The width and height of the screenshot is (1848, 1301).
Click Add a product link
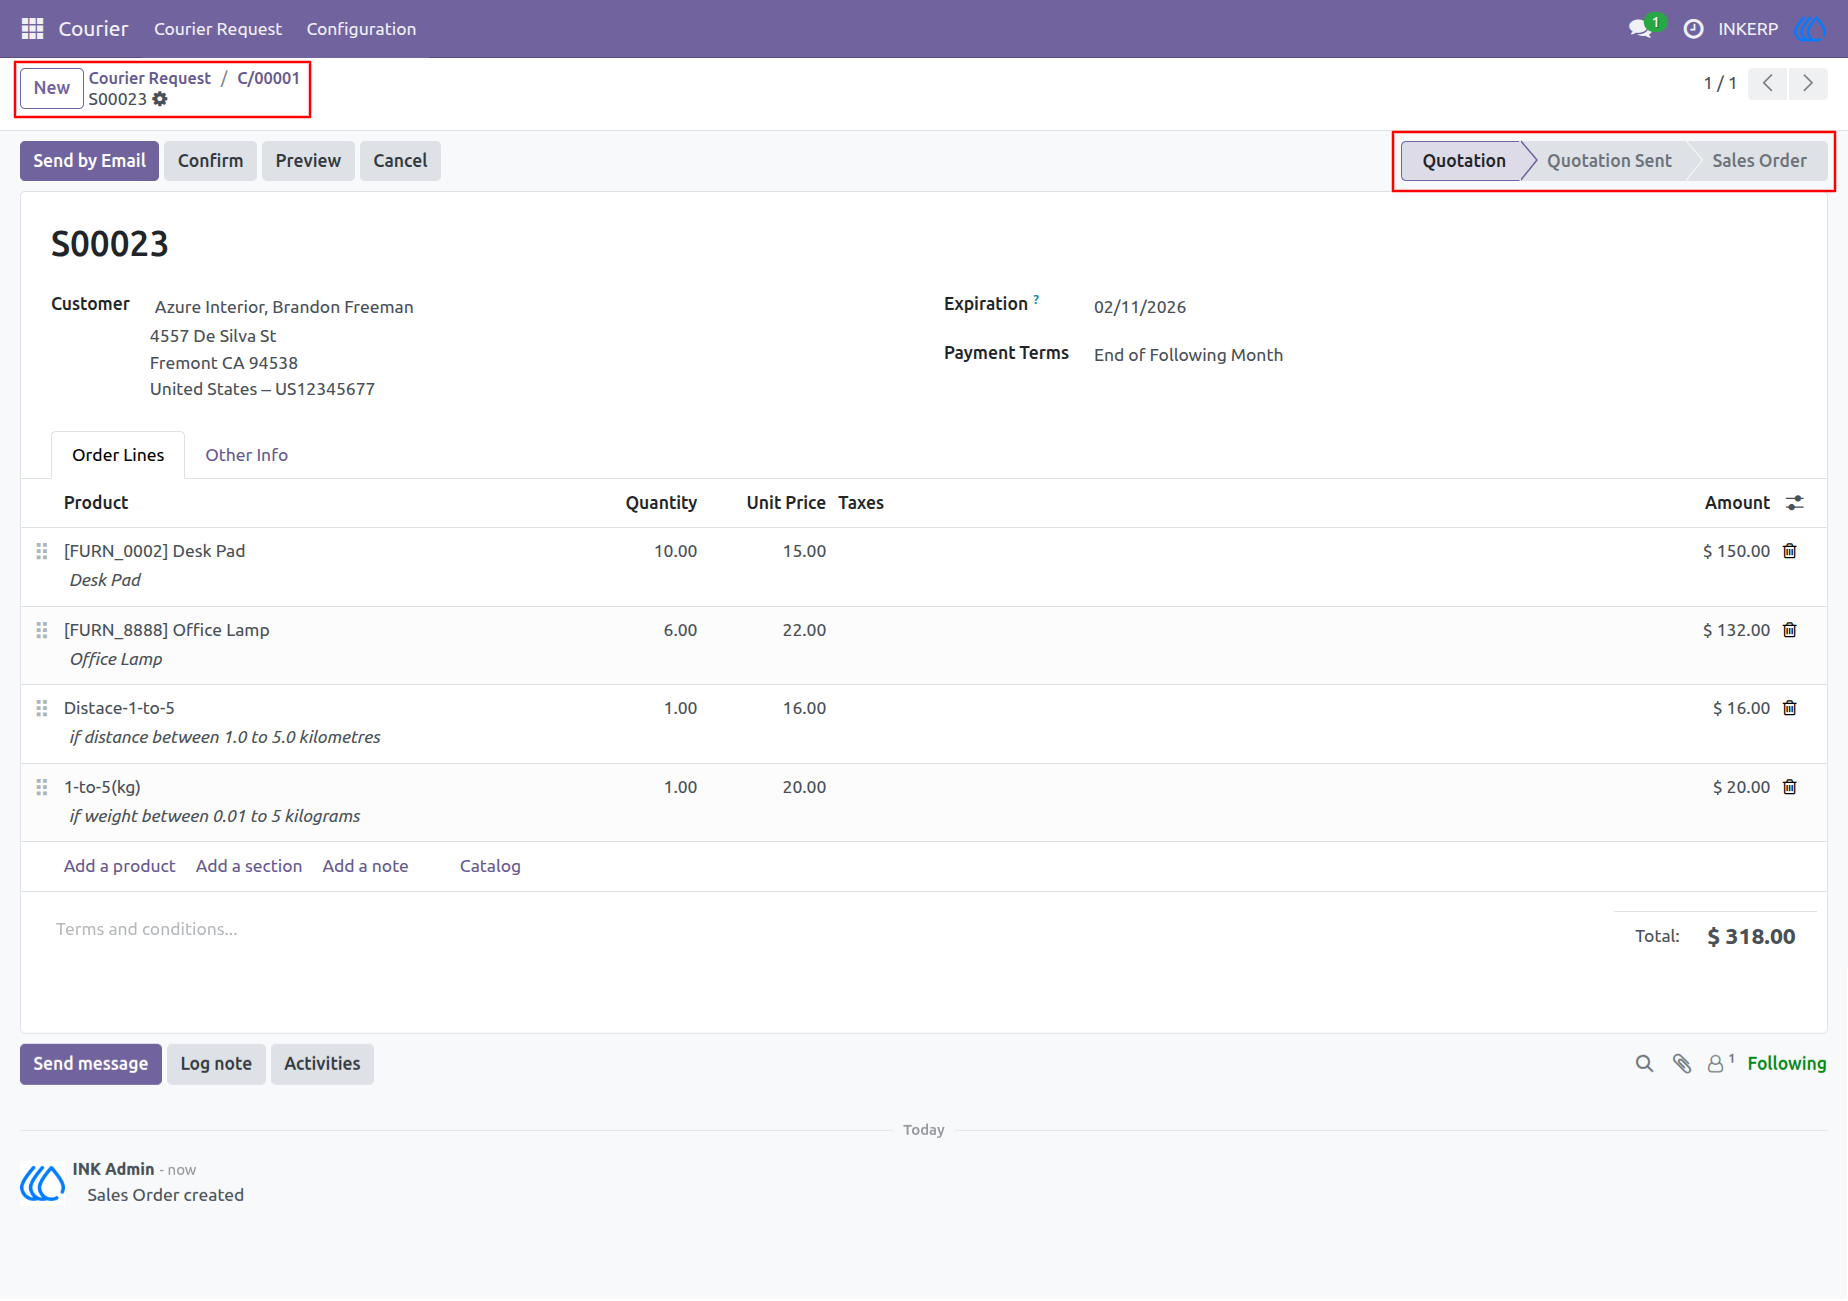point(119,866)
